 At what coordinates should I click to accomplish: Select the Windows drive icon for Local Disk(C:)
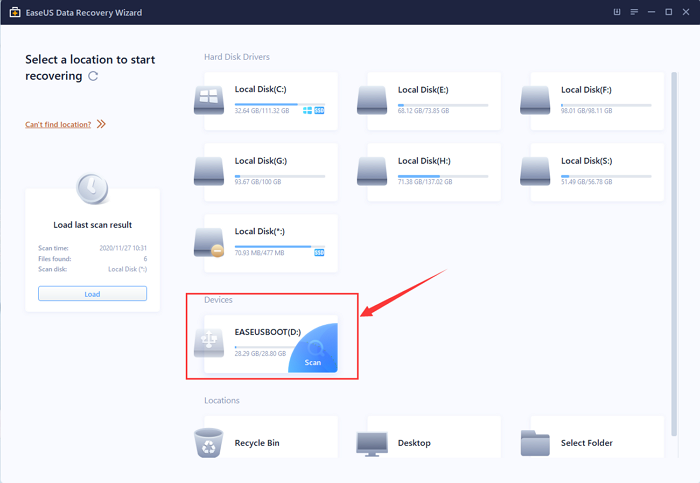209,100
